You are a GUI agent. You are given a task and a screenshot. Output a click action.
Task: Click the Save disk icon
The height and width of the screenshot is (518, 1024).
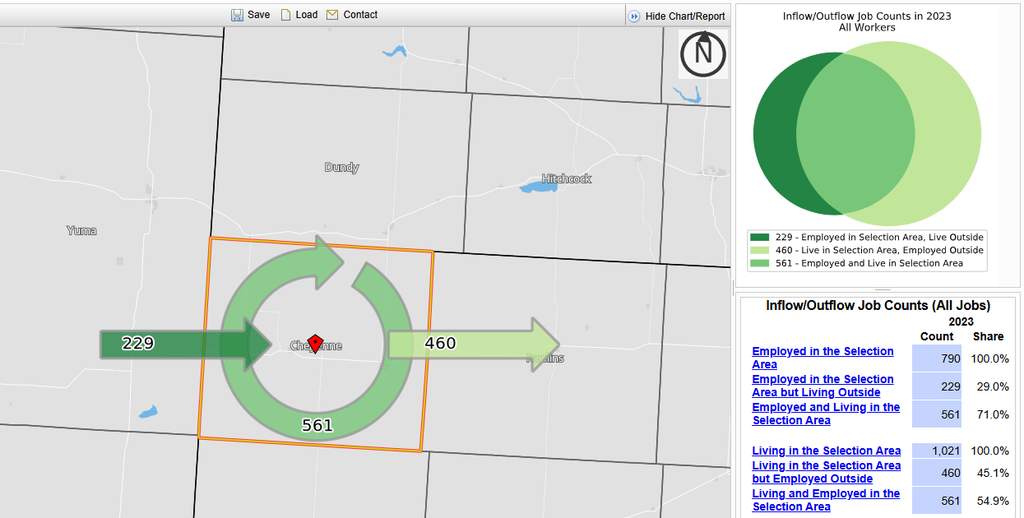237,15
